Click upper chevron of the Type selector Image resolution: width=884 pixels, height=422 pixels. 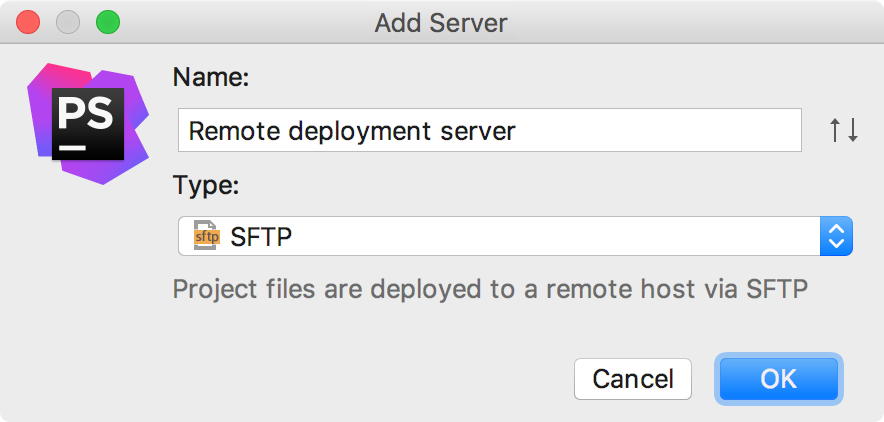[x=836, y=229]
